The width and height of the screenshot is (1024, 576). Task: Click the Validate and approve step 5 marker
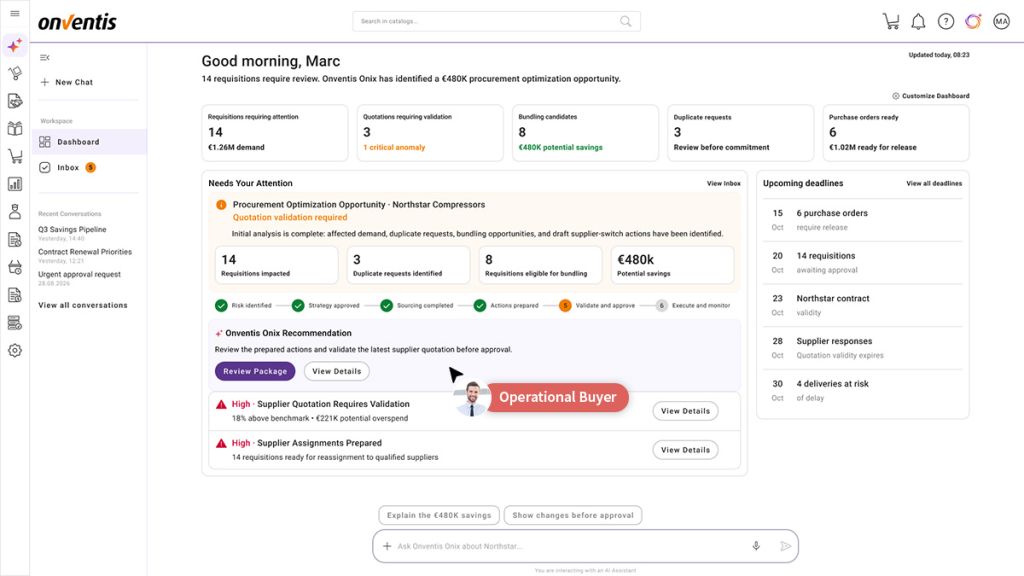click(x=565, y=306)
